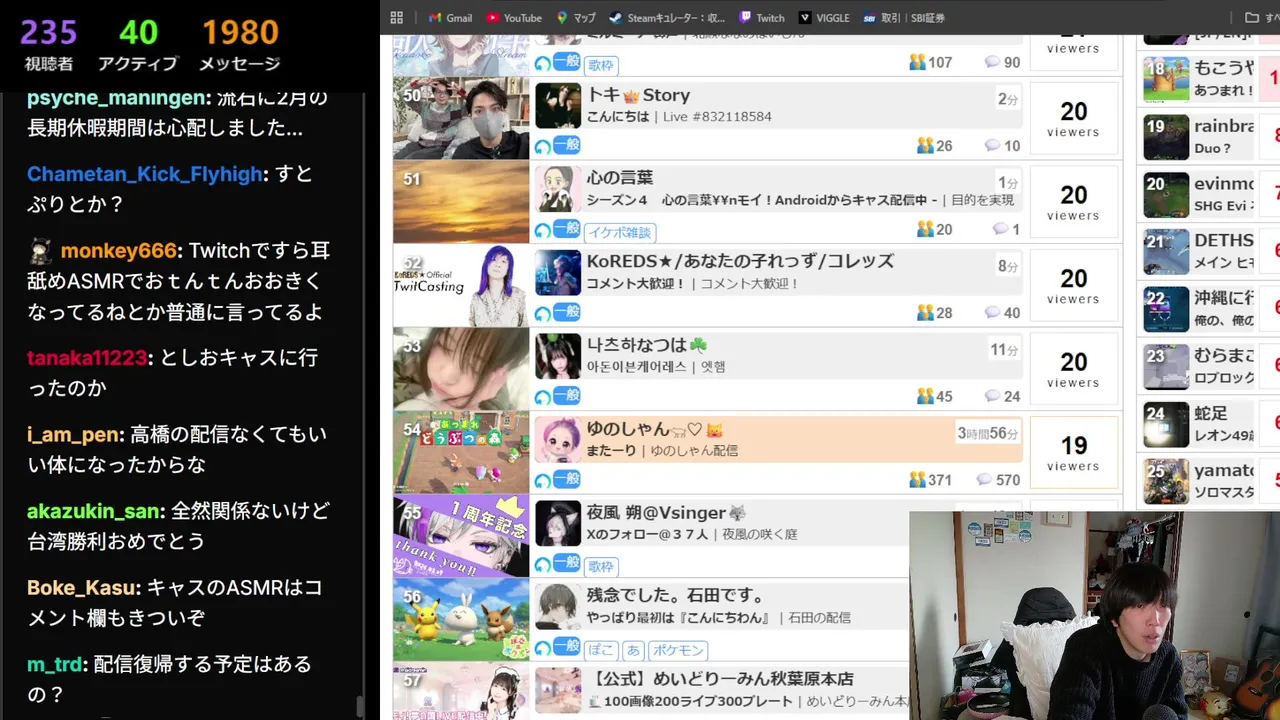Viewport: 1280px width, 720px height.
Task: Click the 20 viewers box on 心の言葉 row
Action: click(1073, 202)
